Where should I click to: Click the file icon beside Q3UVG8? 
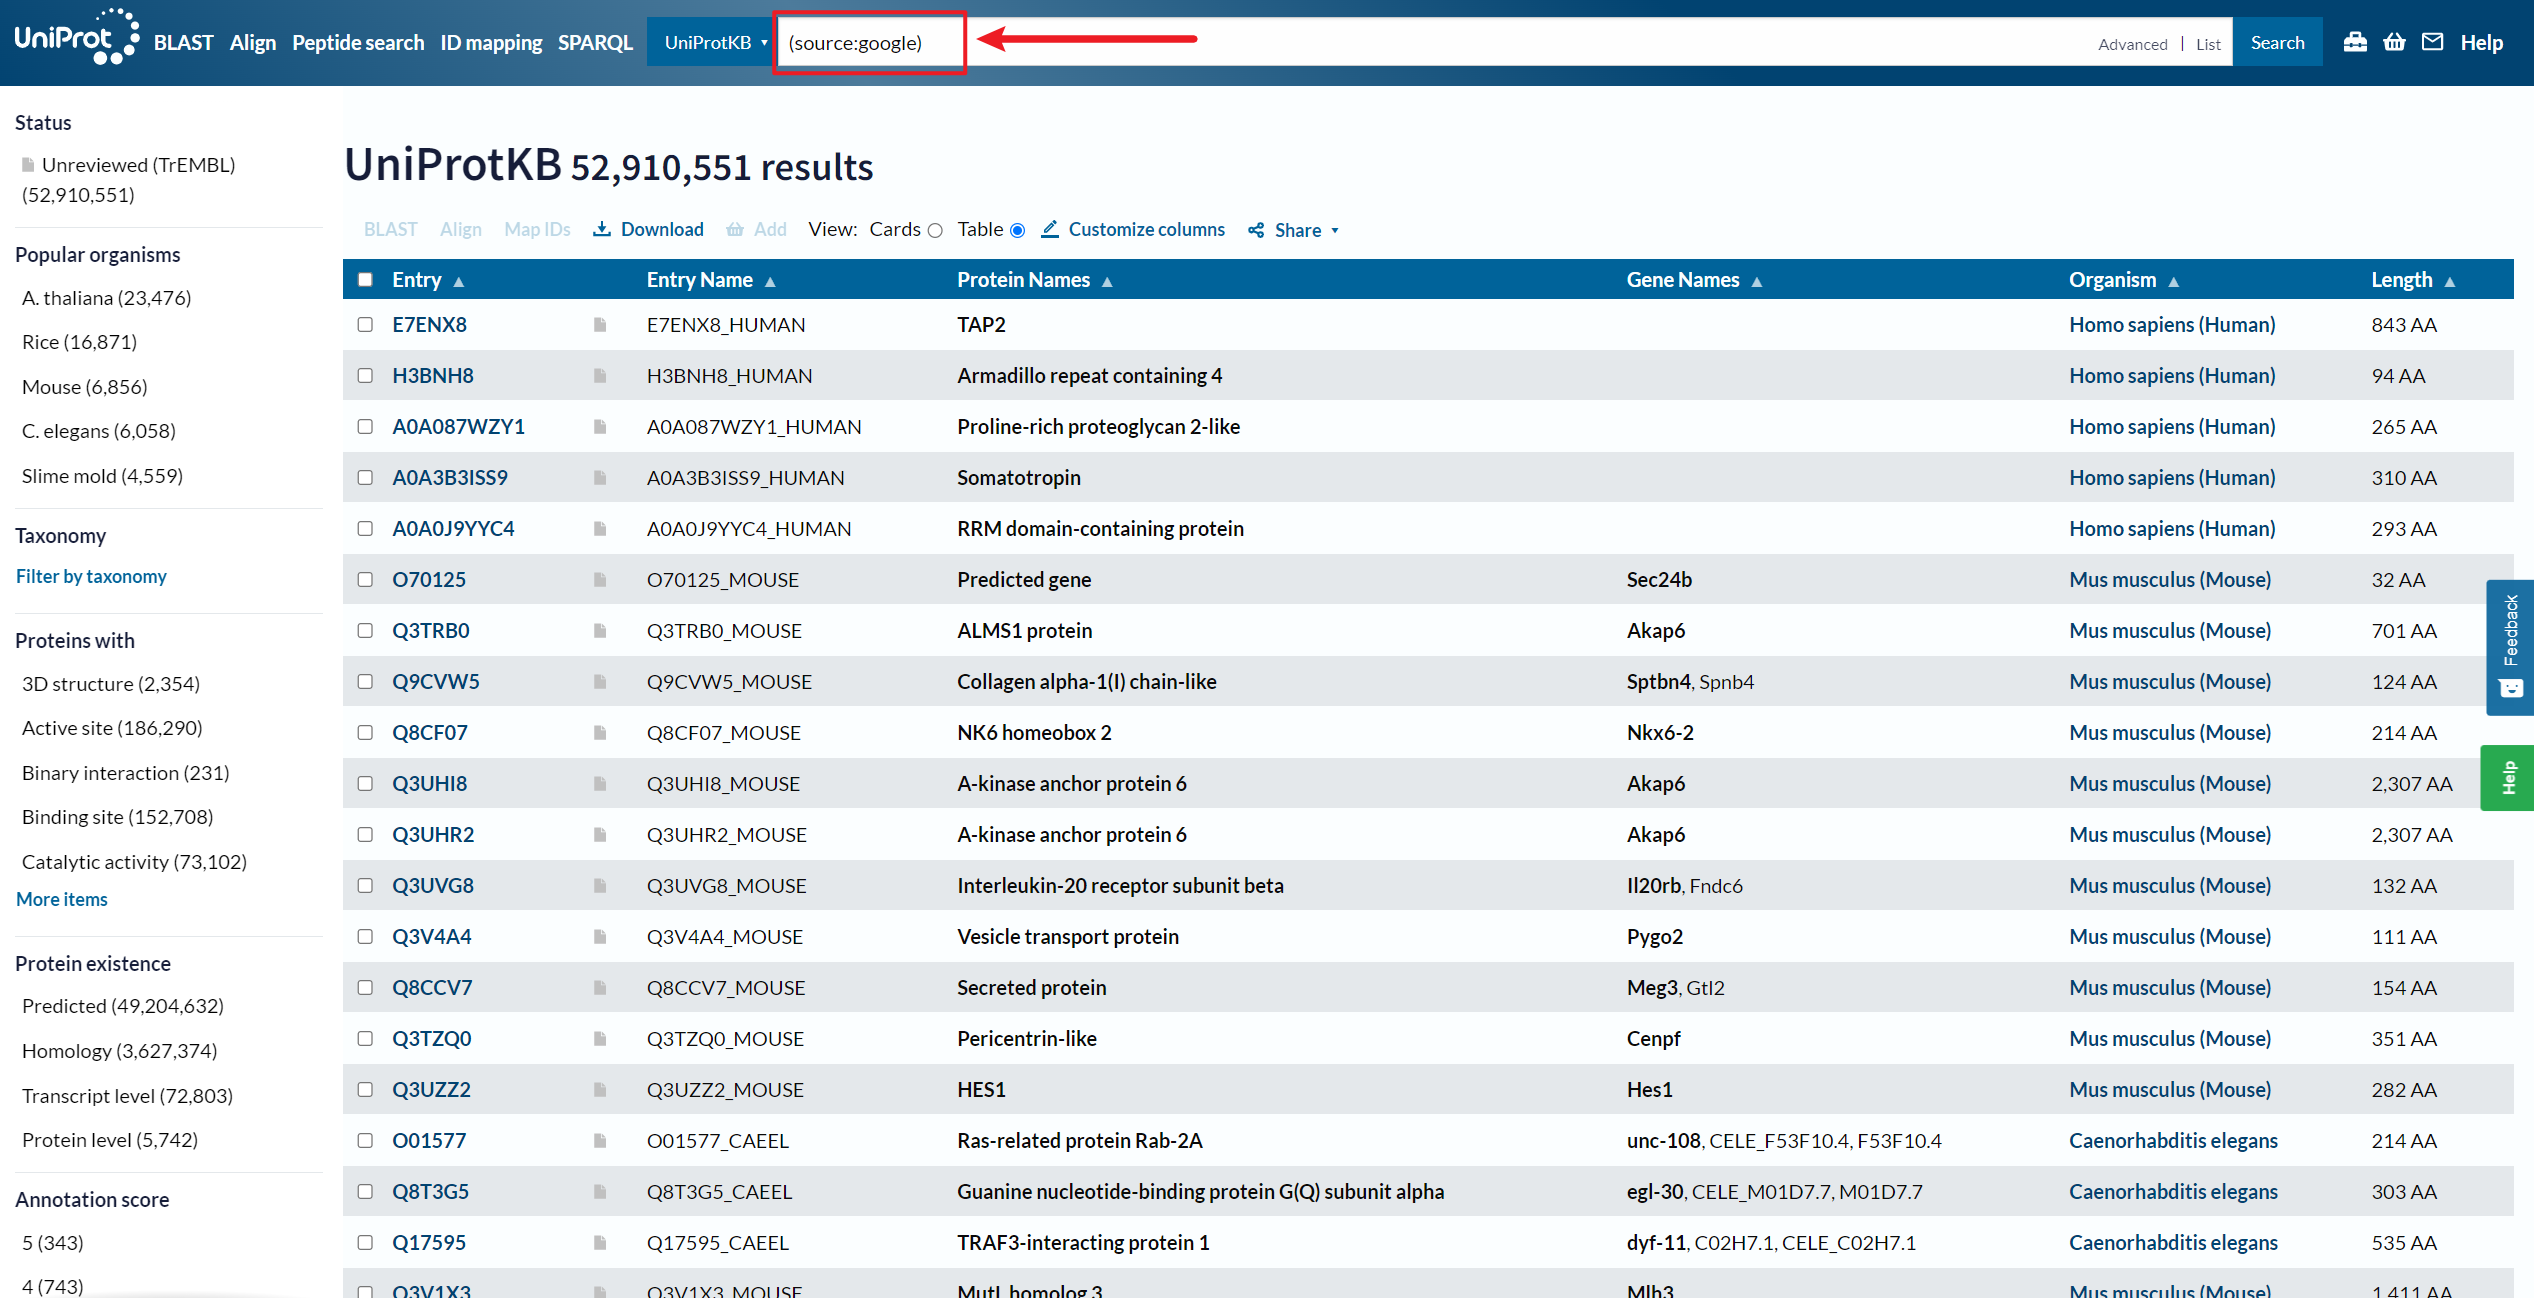coord(600,885)
